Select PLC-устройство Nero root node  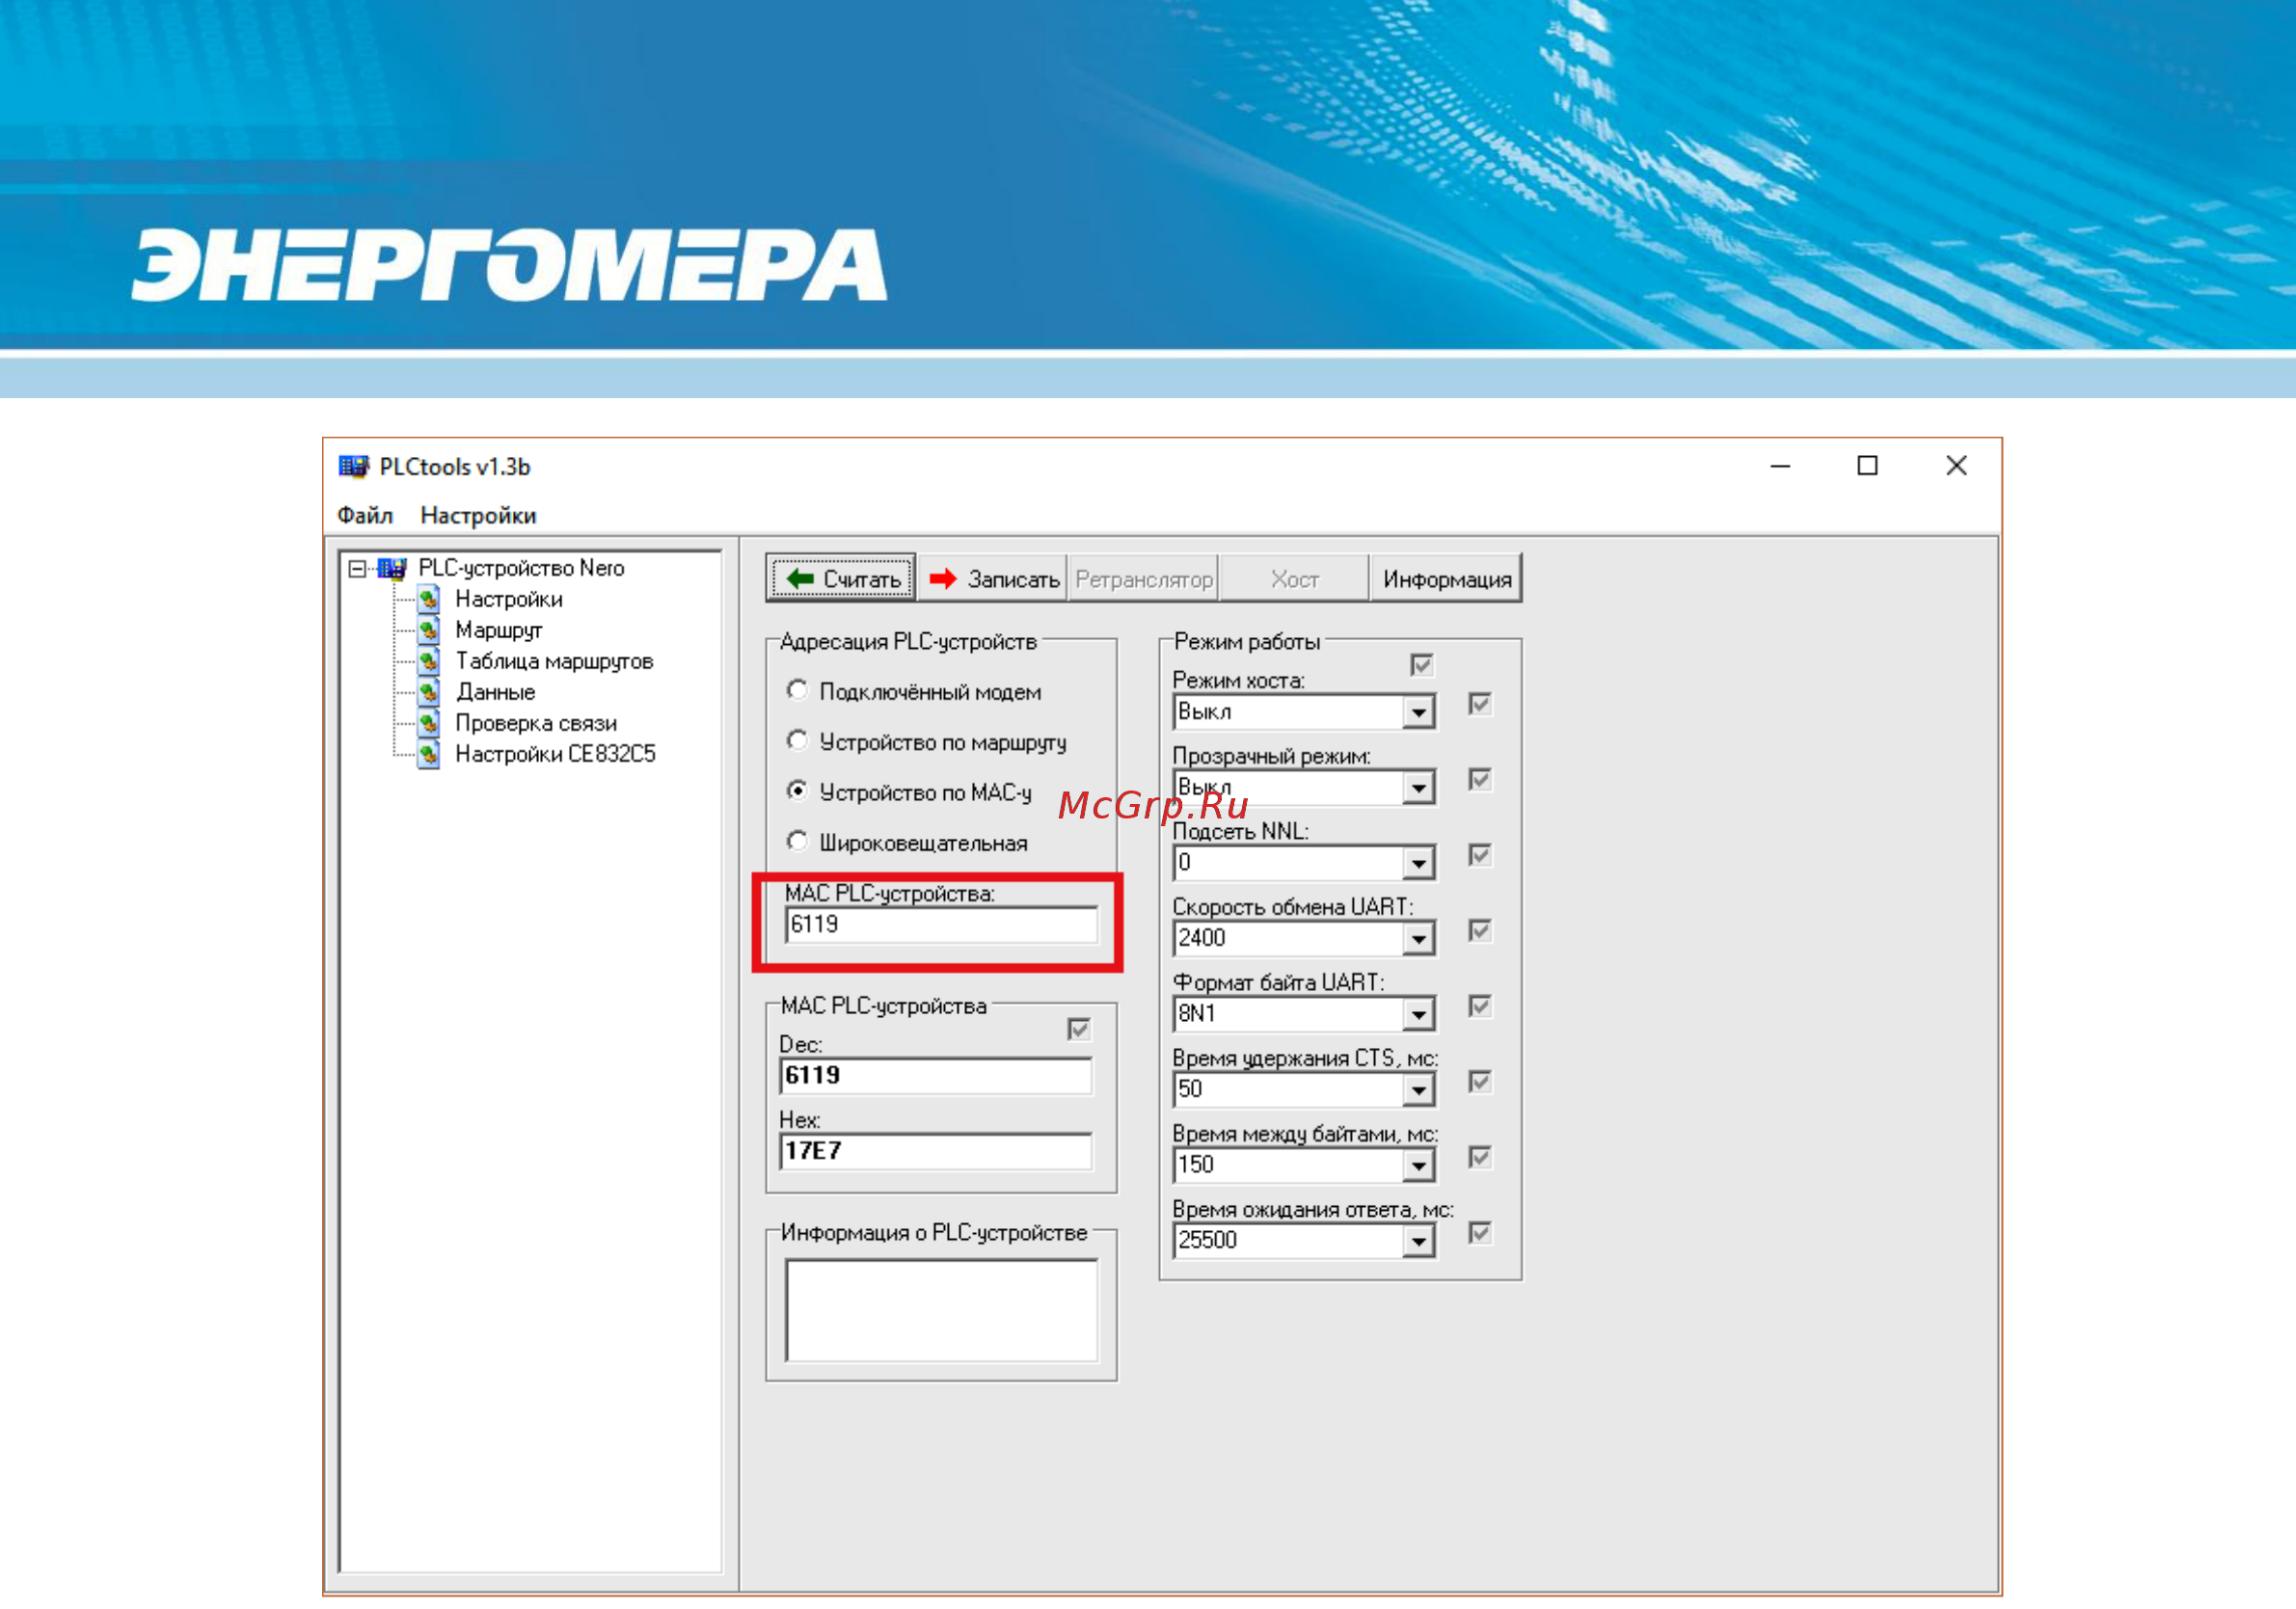point(521,568)
